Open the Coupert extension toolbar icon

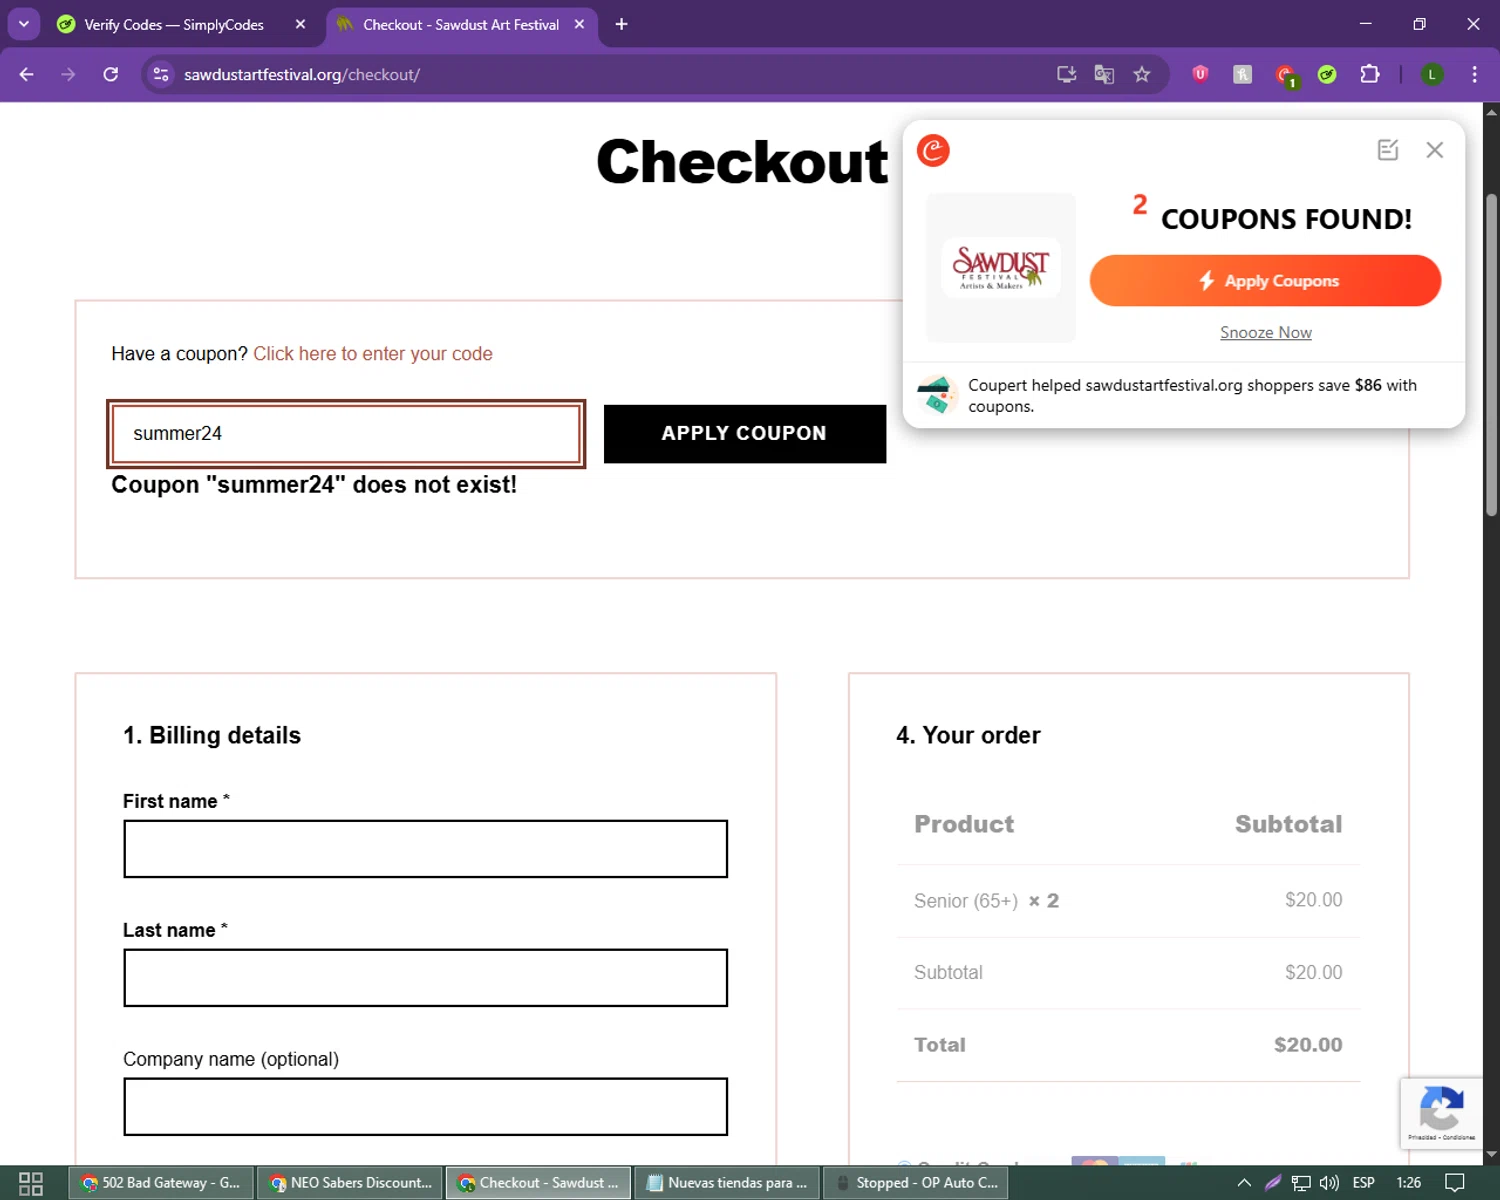point(1286,75)
